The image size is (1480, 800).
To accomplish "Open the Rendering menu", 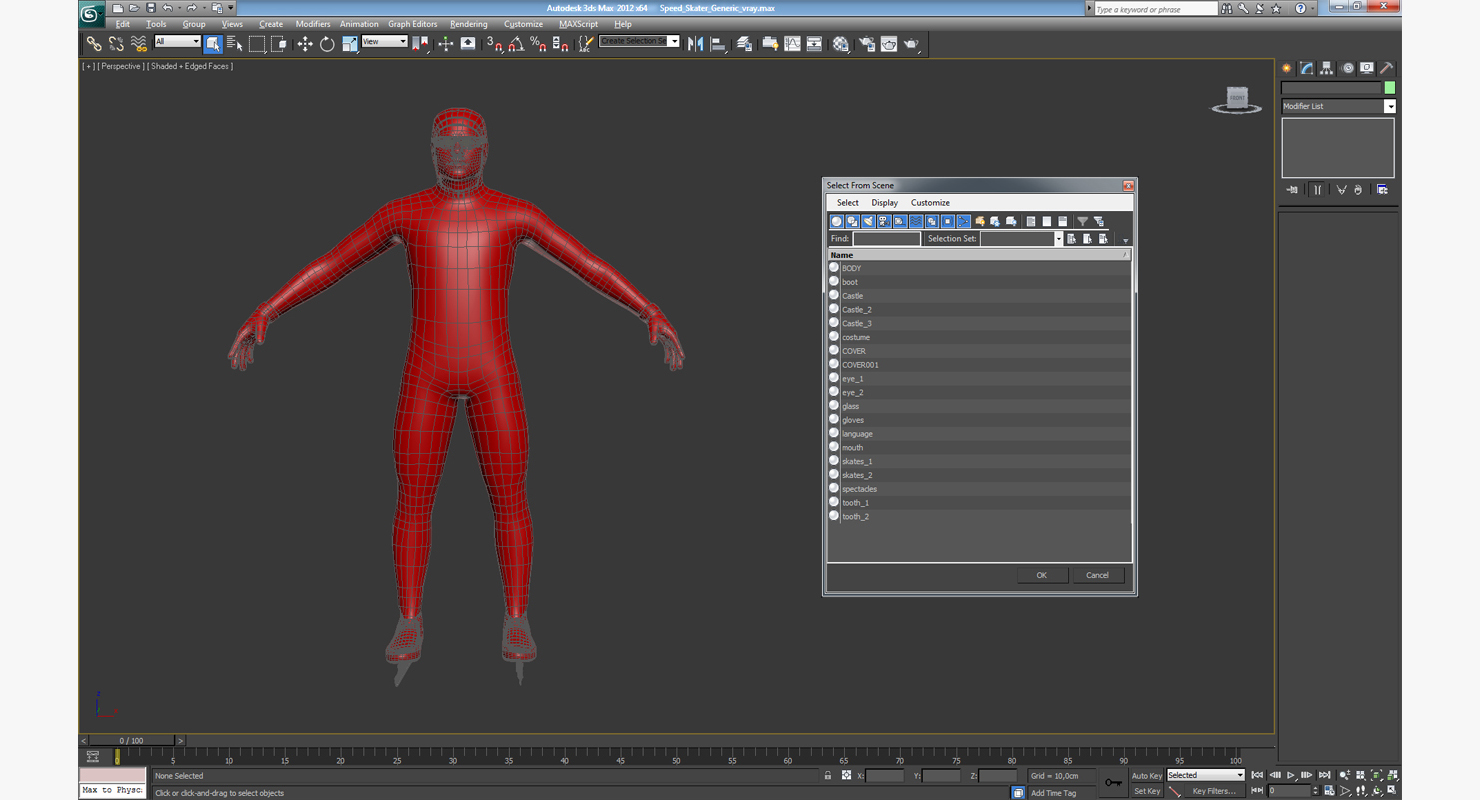I will click(x=469, y=24).
